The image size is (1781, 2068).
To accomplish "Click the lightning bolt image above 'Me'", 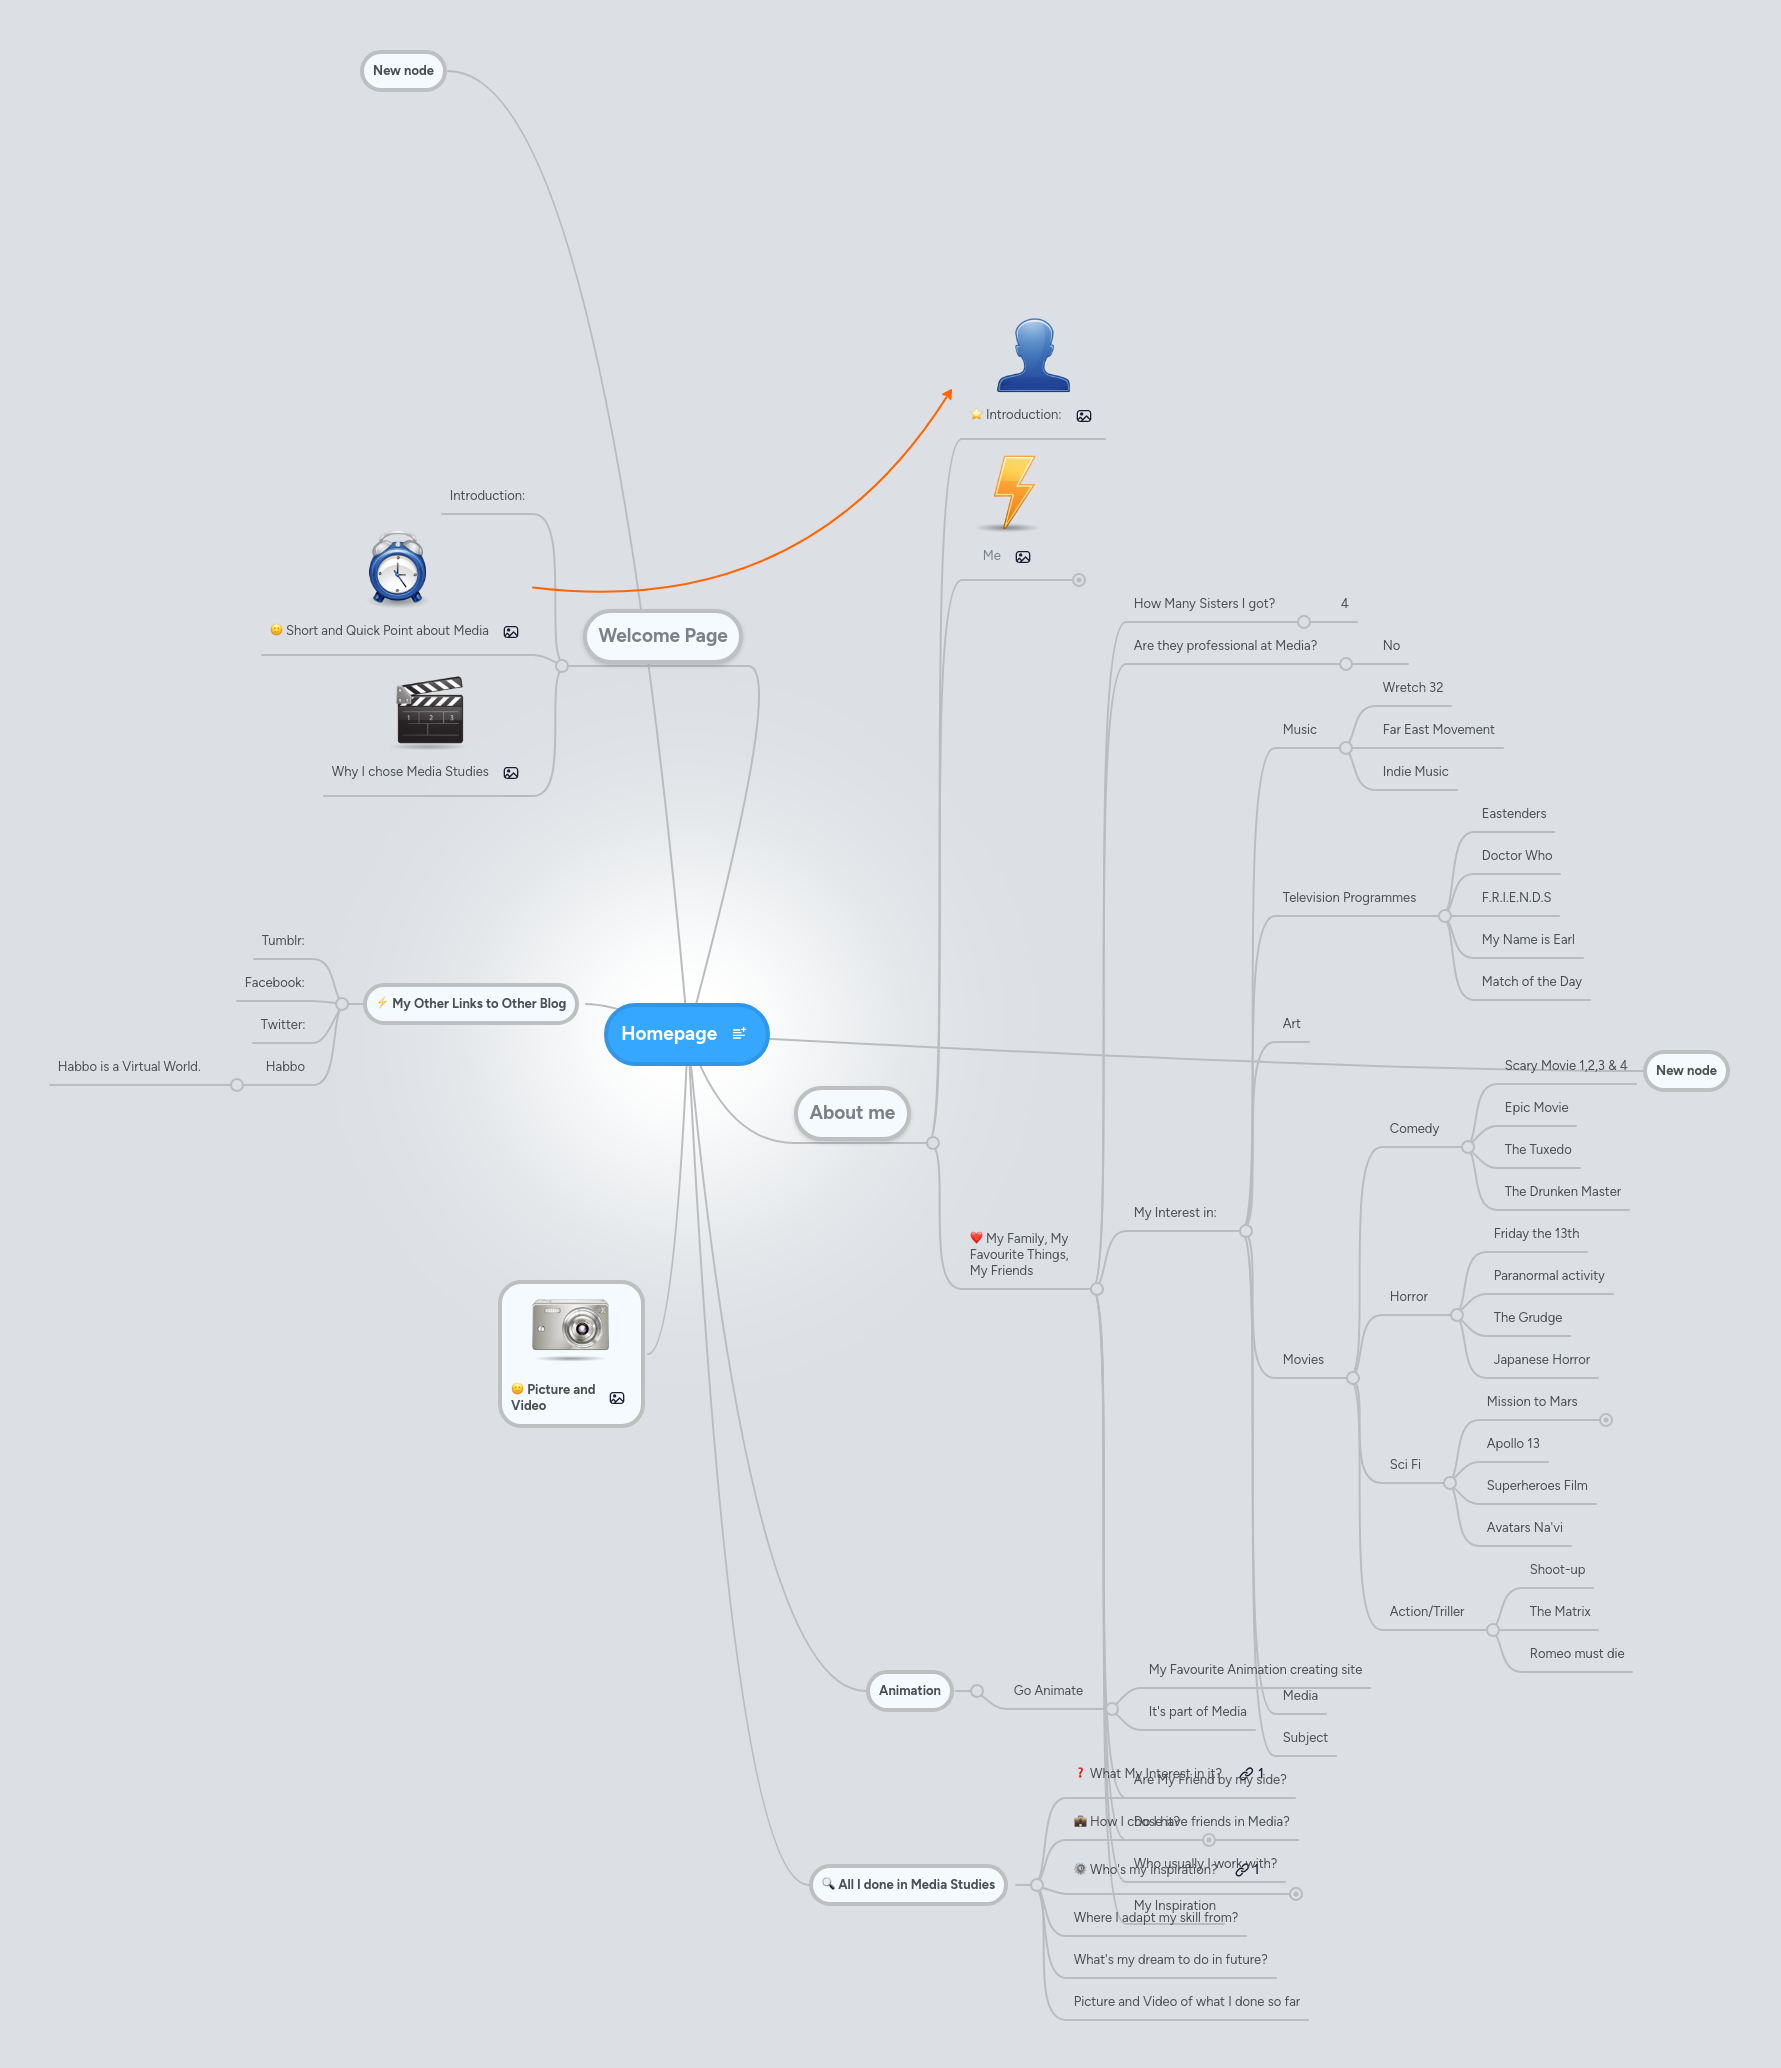I will click(x=1011, y=492).
